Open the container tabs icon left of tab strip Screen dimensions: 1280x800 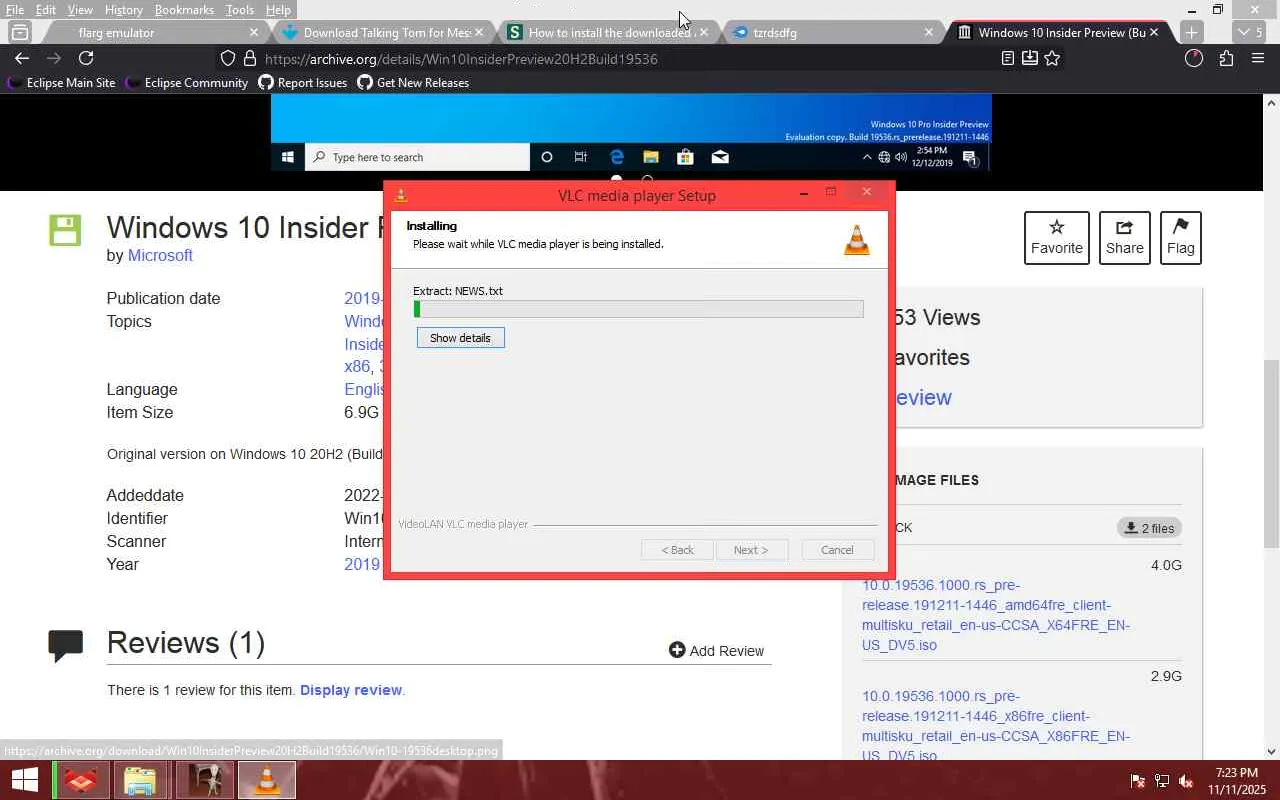pos(19,32)
